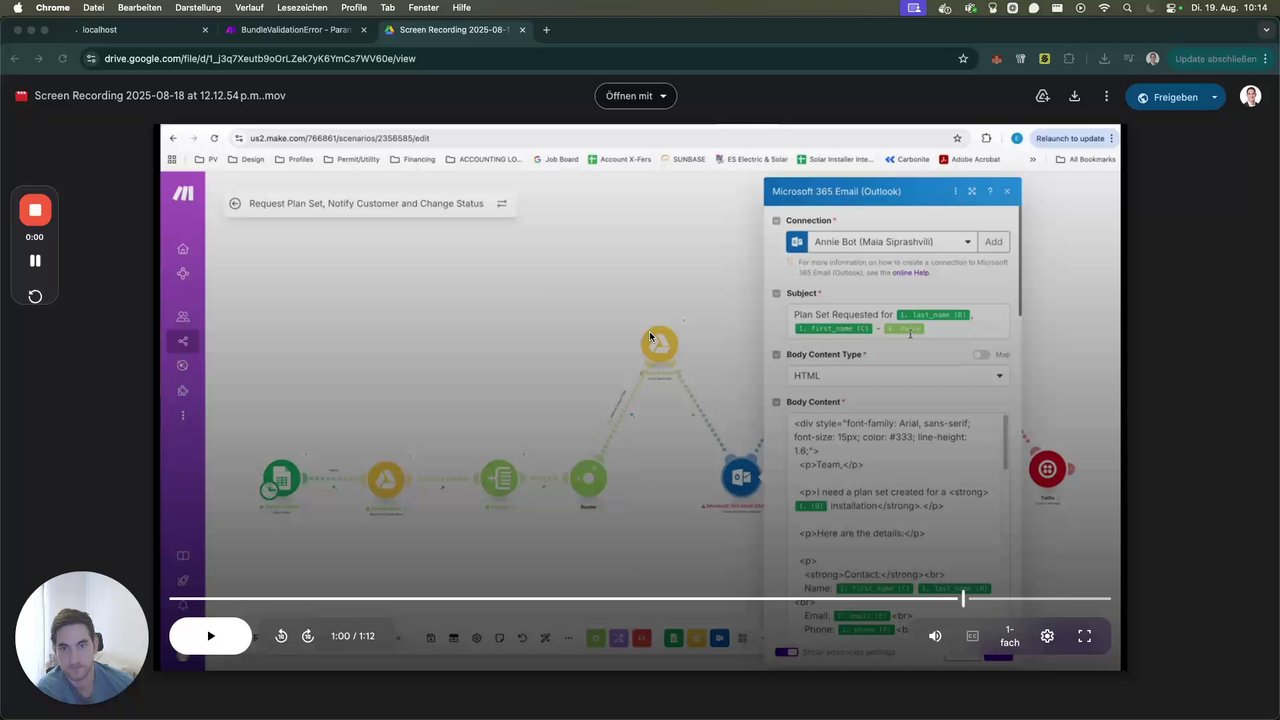Image resolution: width=1280 pixels, height=720 pixels.
Task: Open the Apple menu
Action: coord(17,7)
